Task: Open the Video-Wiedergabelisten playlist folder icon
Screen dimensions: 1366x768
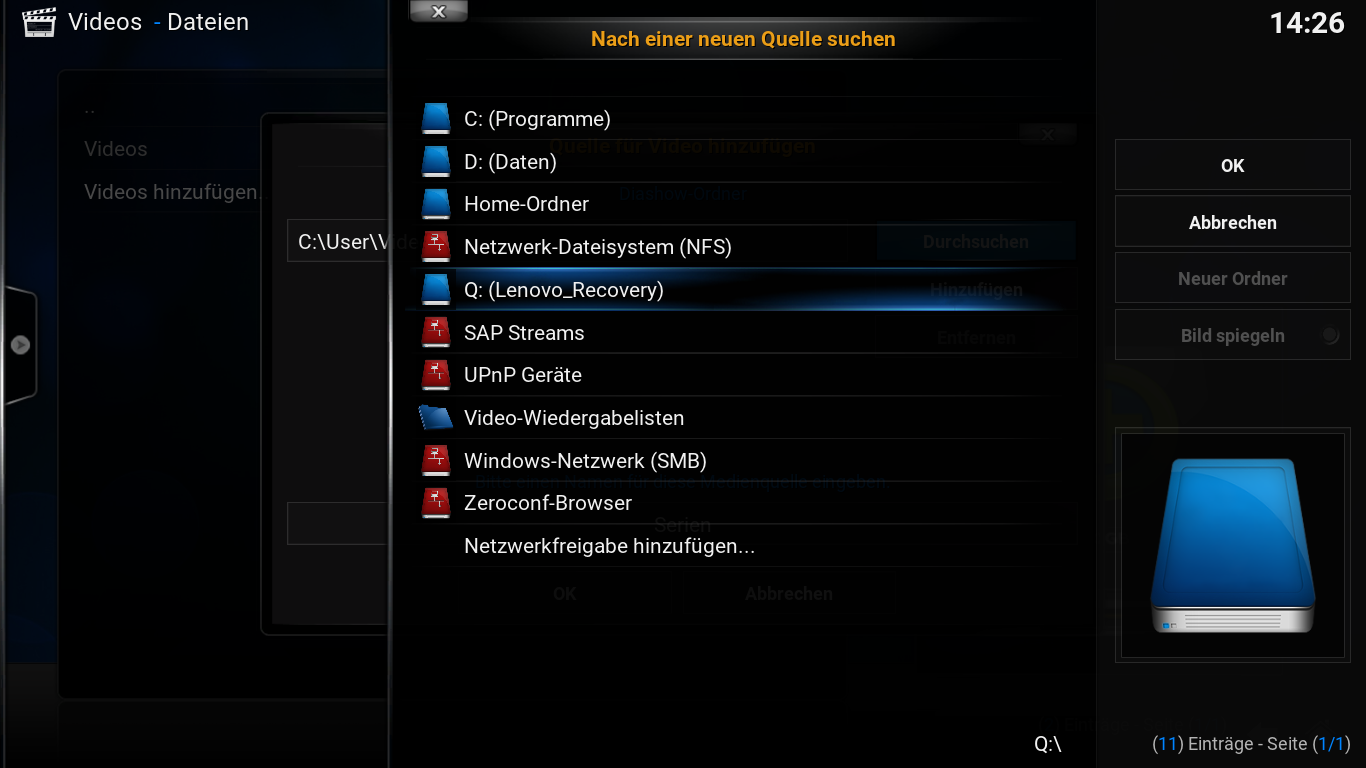Action: pos(436,417)
